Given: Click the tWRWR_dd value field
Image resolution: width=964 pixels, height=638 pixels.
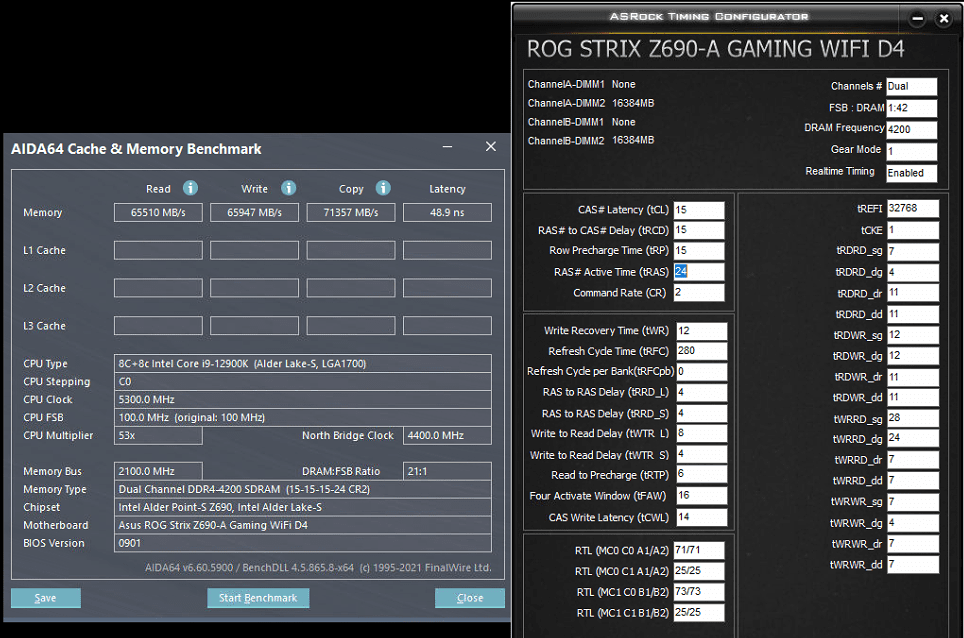Looking at the screenshot, I should tap(913, 565).
